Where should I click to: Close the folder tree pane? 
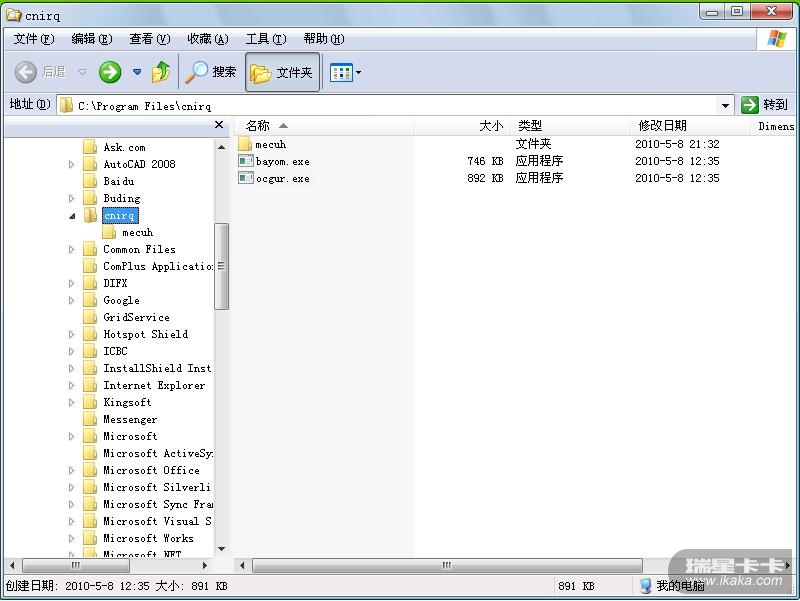[219, 125]
